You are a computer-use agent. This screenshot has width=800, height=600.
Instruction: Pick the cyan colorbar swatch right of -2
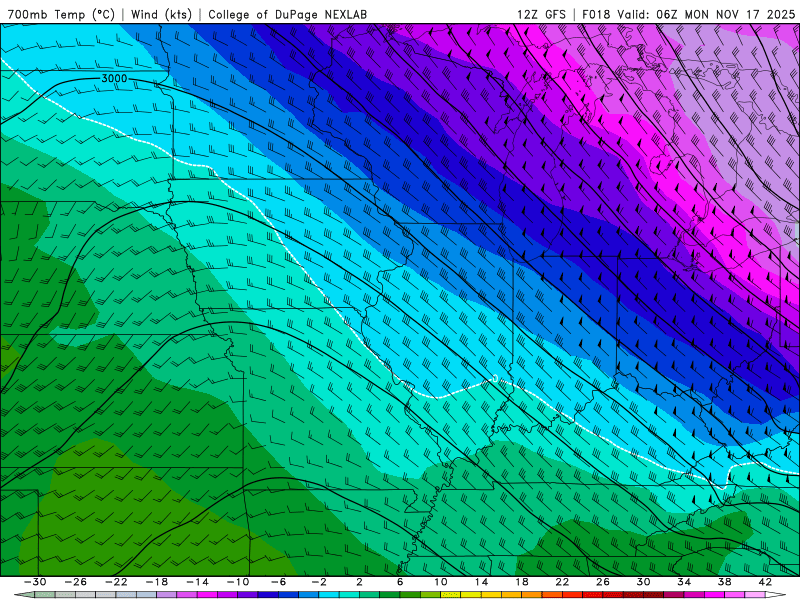(x=329, y=594)
